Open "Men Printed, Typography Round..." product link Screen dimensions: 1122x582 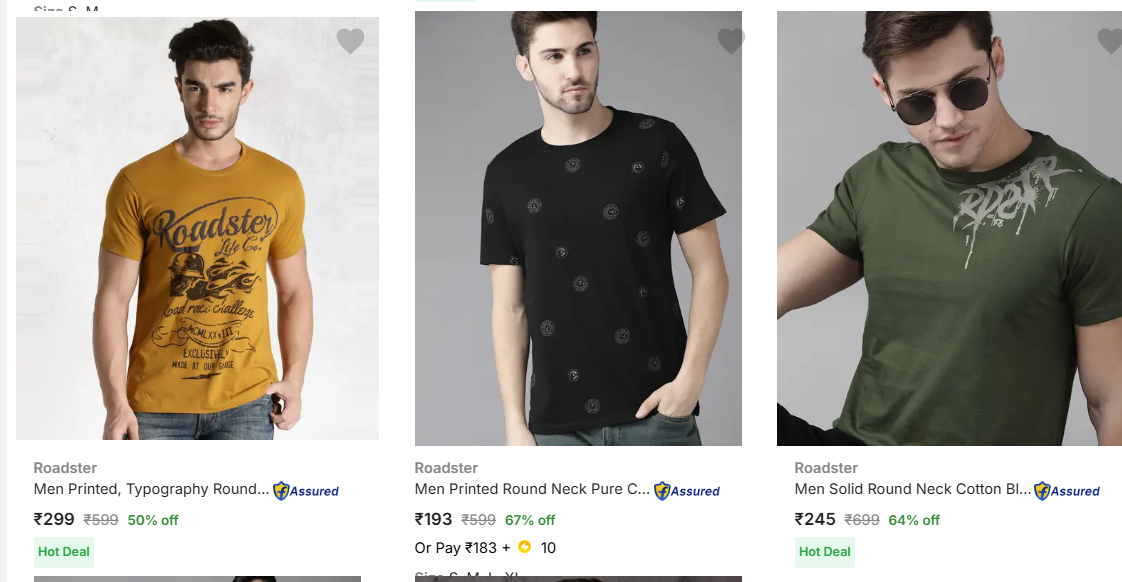[151, 489]
